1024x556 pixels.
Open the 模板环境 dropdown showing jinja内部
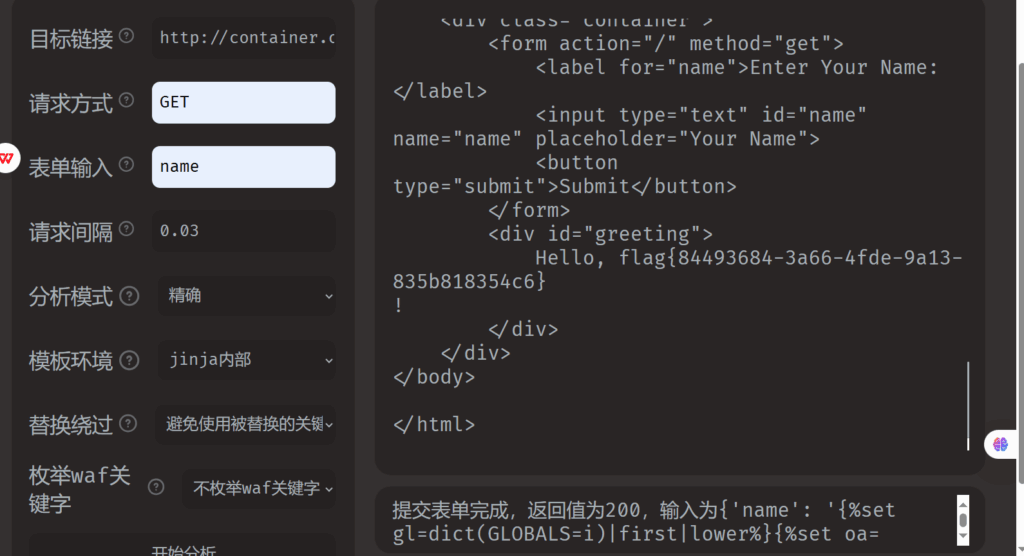coord(246,360)
